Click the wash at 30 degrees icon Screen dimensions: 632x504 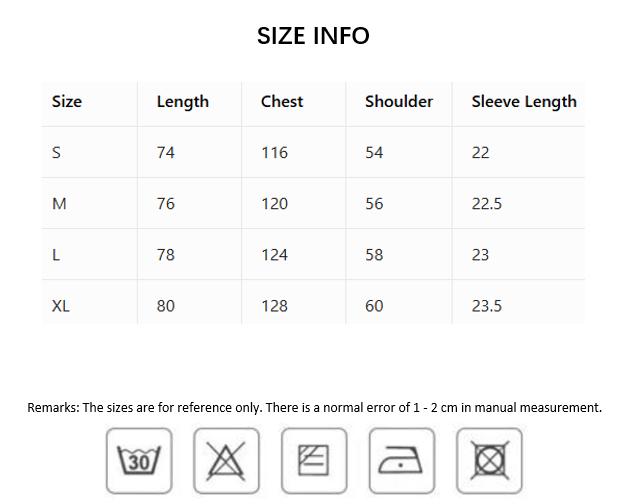139,461
